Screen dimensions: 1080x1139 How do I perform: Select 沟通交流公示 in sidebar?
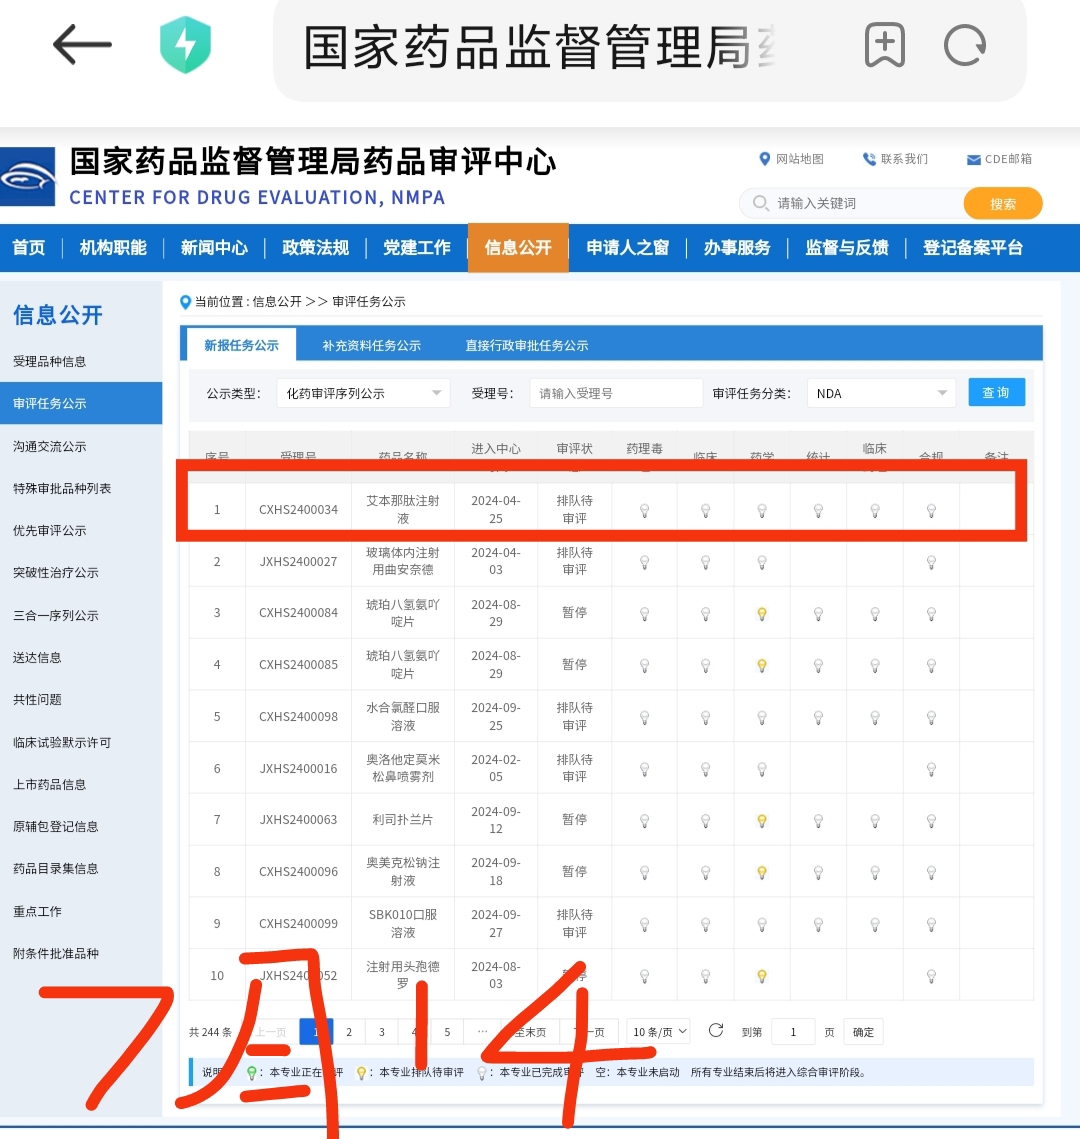coord(49,446)
